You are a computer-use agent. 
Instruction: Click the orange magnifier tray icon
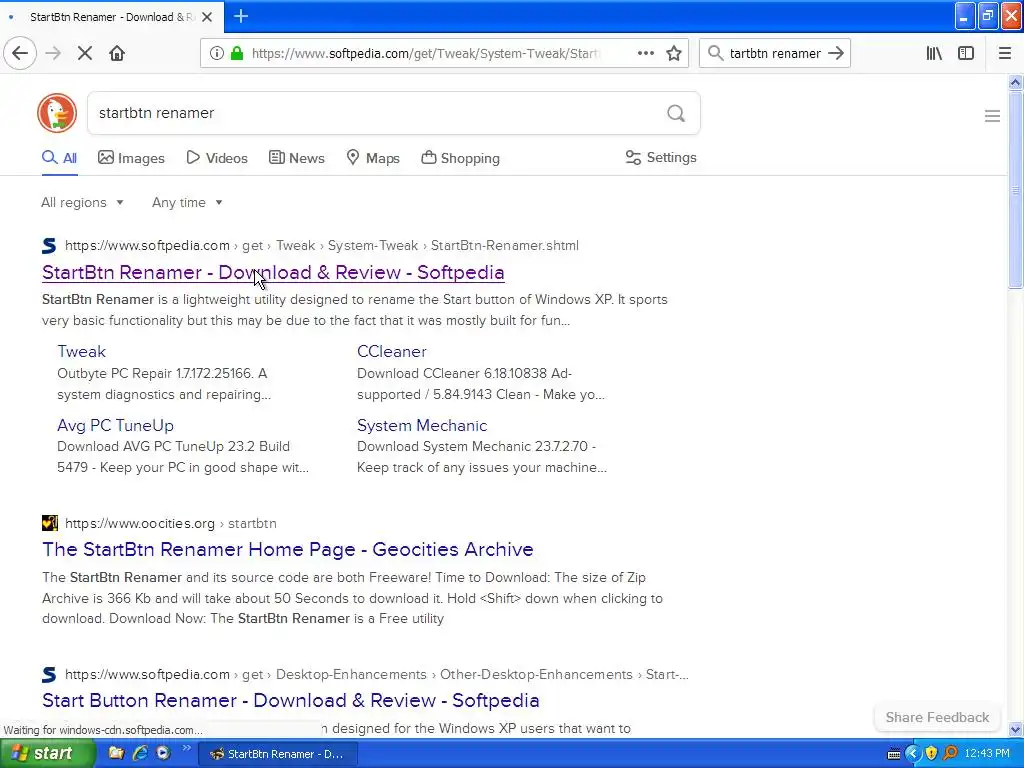[950, 753]
